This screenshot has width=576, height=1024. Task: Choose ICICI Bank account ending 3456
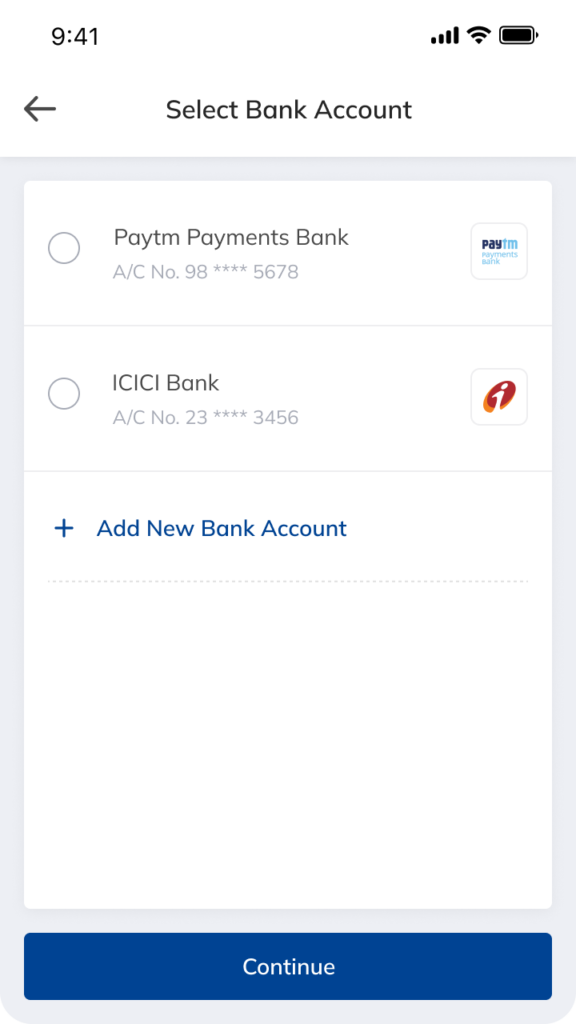288,396
